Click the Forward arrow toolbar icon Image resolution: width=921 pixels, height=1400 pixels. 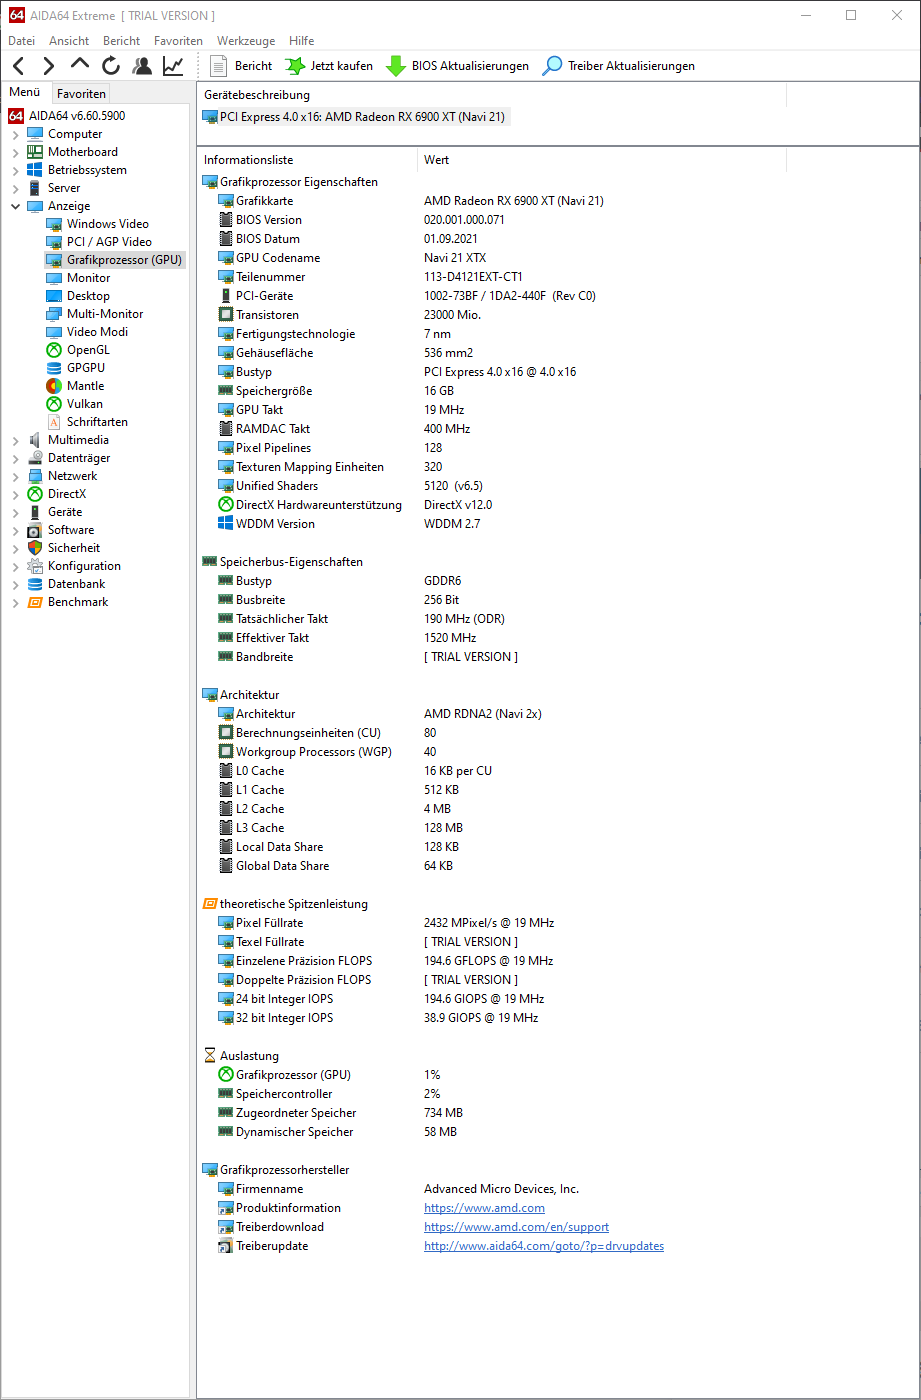click(48, 66)
